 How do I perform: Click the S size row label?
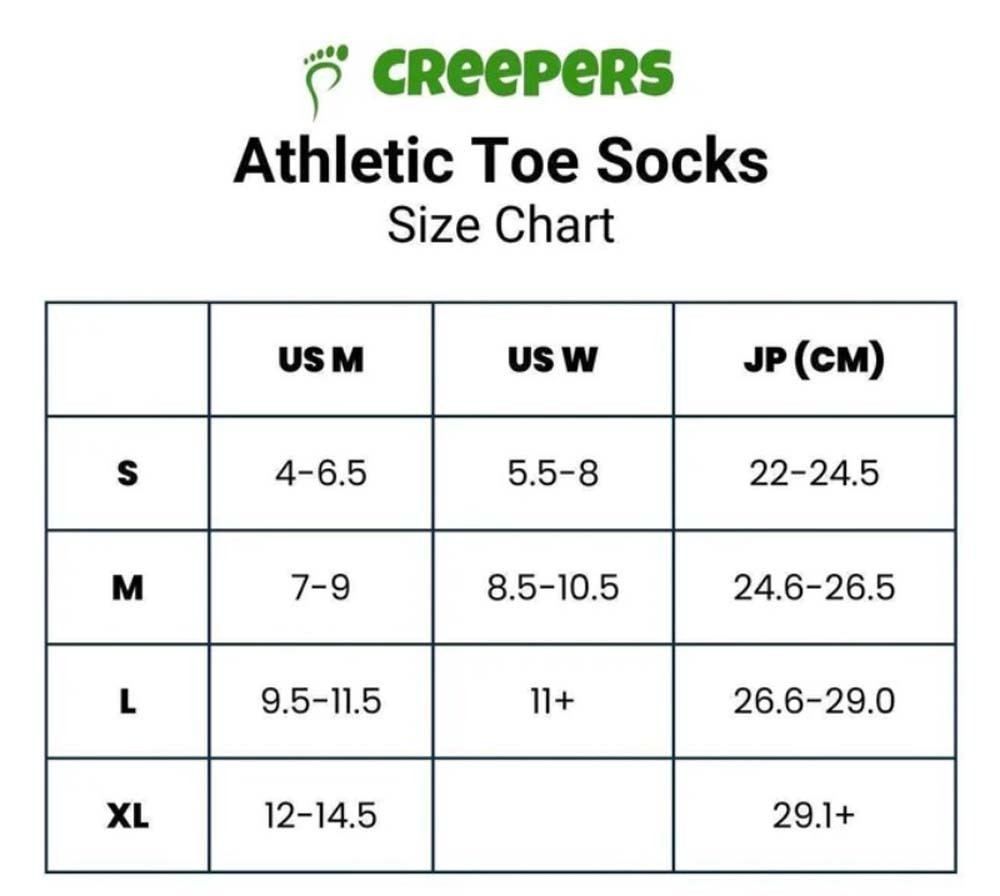127,473
